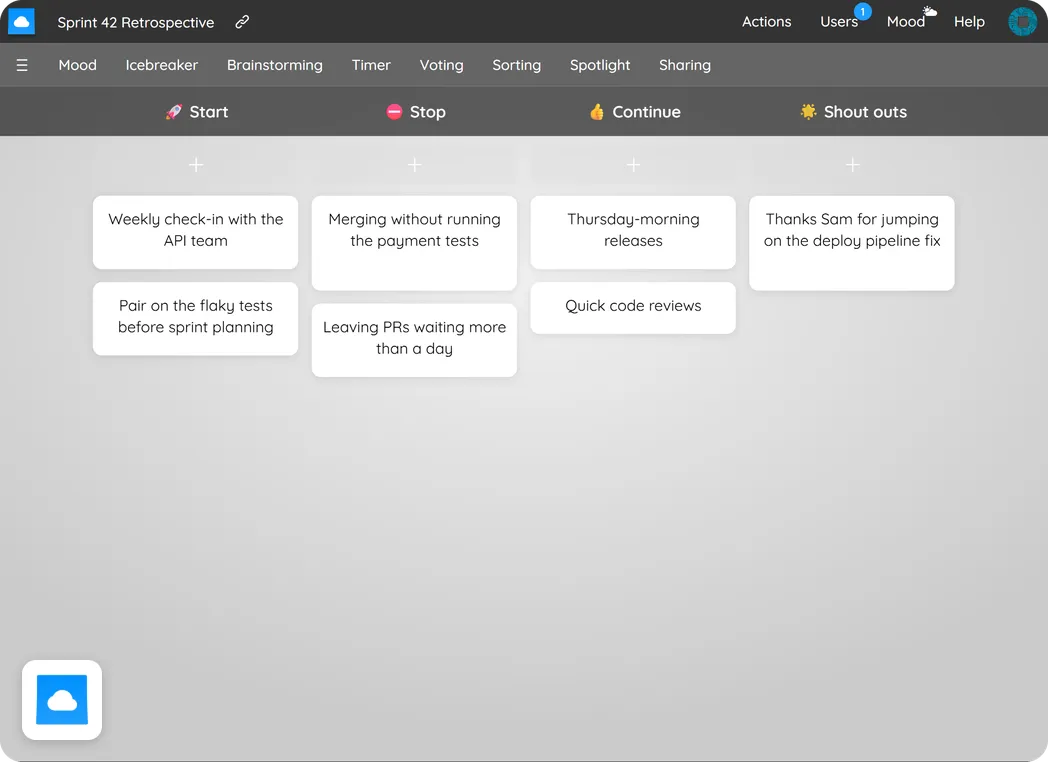Viewport: 1048px width, 762px height.
Task: Click the Shout outs column header
Action: tap(854, 112)
